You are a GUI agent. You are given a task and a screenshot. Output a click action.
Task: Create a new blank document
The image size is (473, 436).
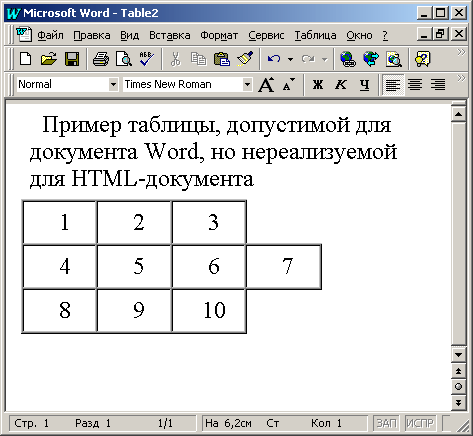click(26, 59)
